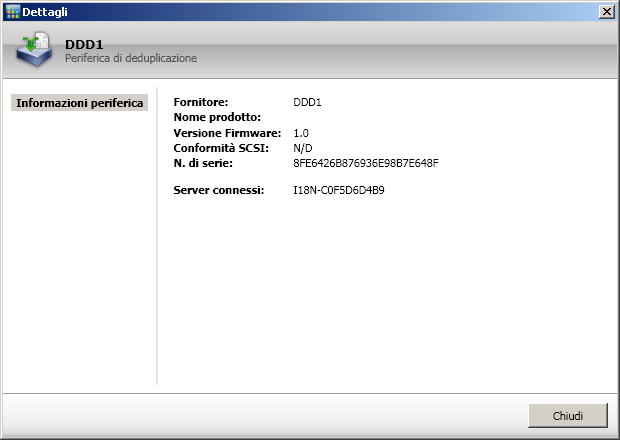The width and height of the screenshot is (620, 440).
Task: Click the Conformità SCSI label
Action: click(x=221, y=148)
